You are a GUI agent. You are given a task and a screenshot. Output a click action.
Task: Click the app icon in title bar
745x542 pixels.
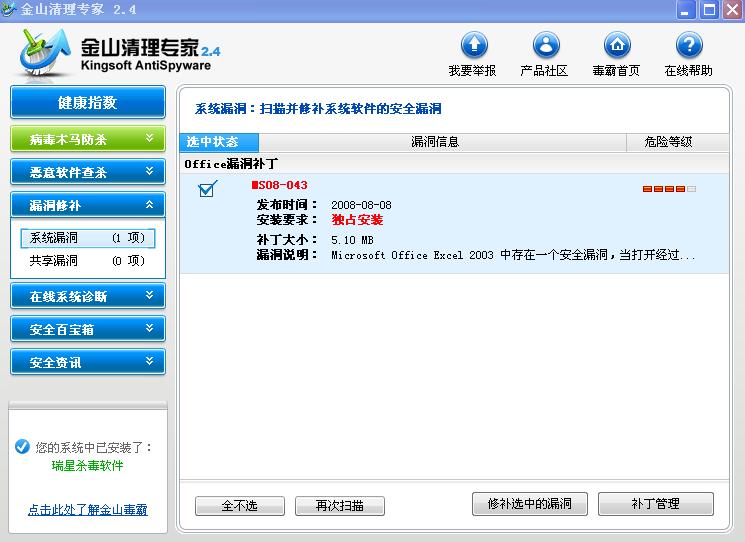pyautogui.click(x=8, y=9)
